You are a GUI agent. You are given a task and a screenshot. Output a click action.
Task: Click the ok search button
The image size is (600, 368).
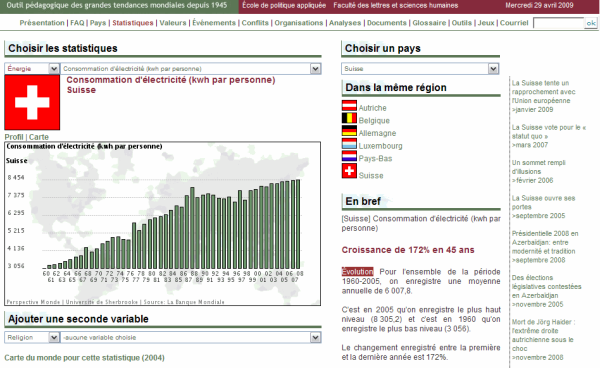(591, 23)
